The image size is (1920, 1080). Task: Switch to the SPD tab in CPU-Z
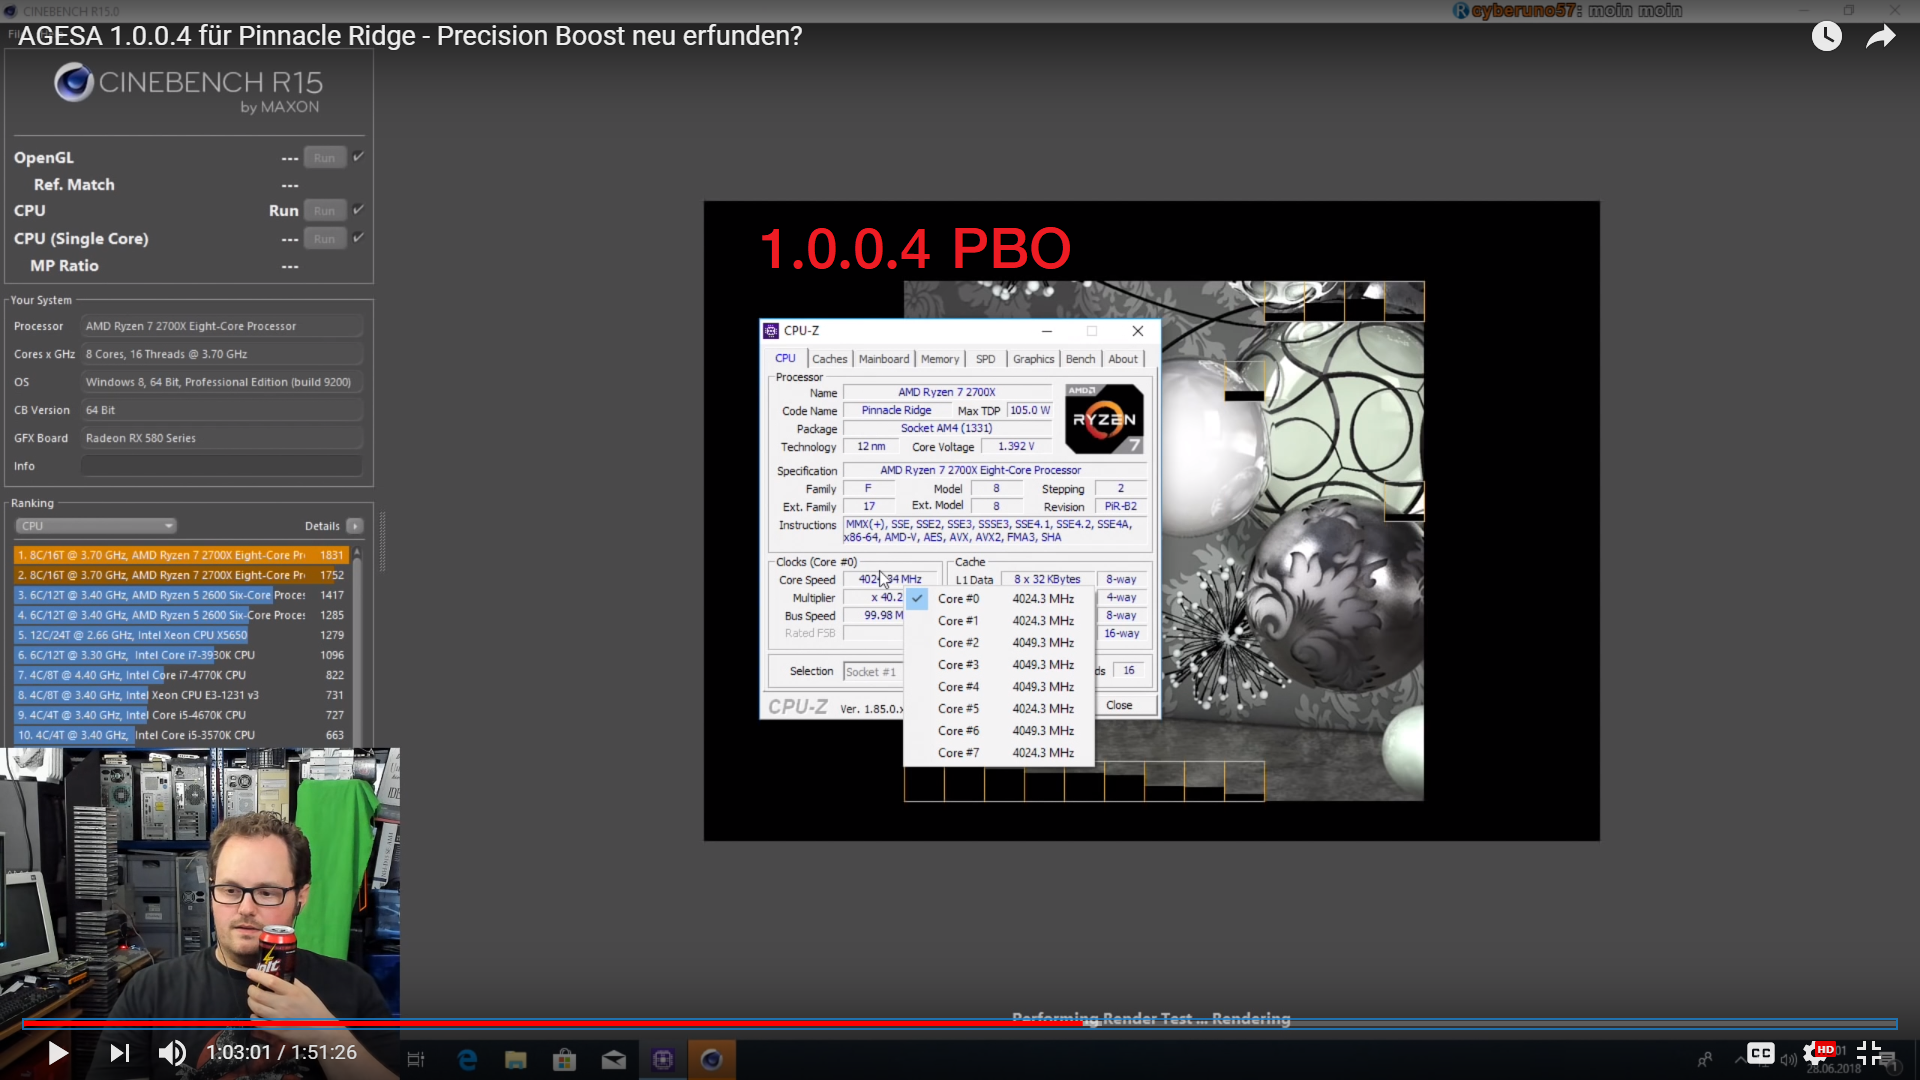coord(986,359)
